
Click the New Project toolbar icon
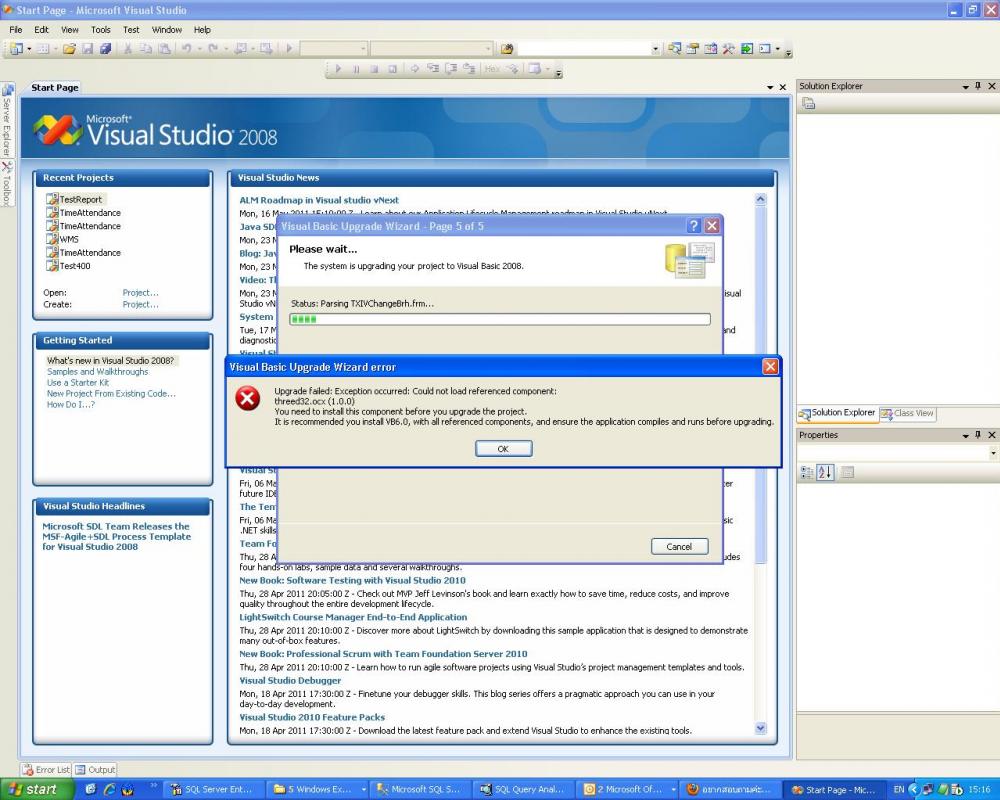click(x=16, y=48)
